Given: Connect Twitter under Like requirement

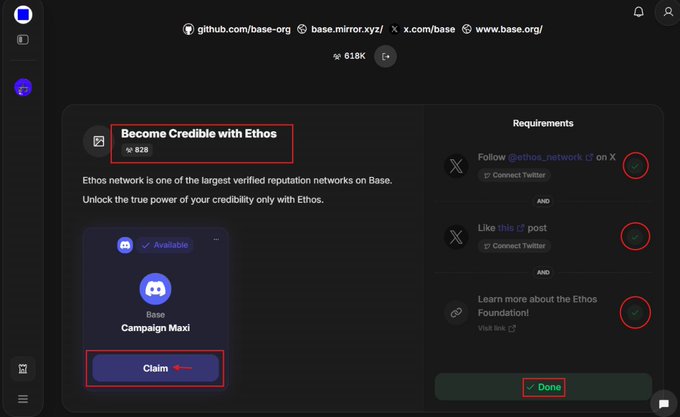Looking at the screenshot, I should [x=514, y=246].
